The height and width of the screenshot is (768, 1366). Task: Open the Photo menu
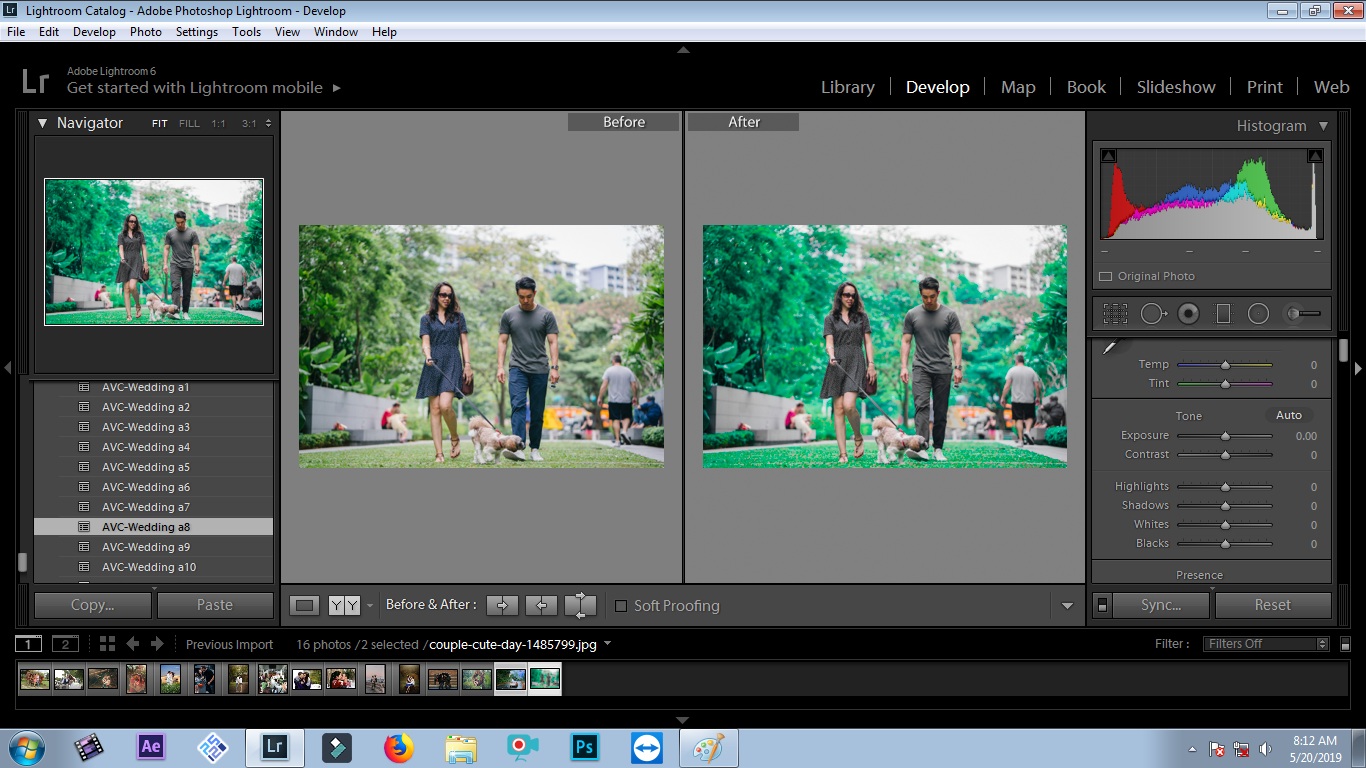(145, 32)
